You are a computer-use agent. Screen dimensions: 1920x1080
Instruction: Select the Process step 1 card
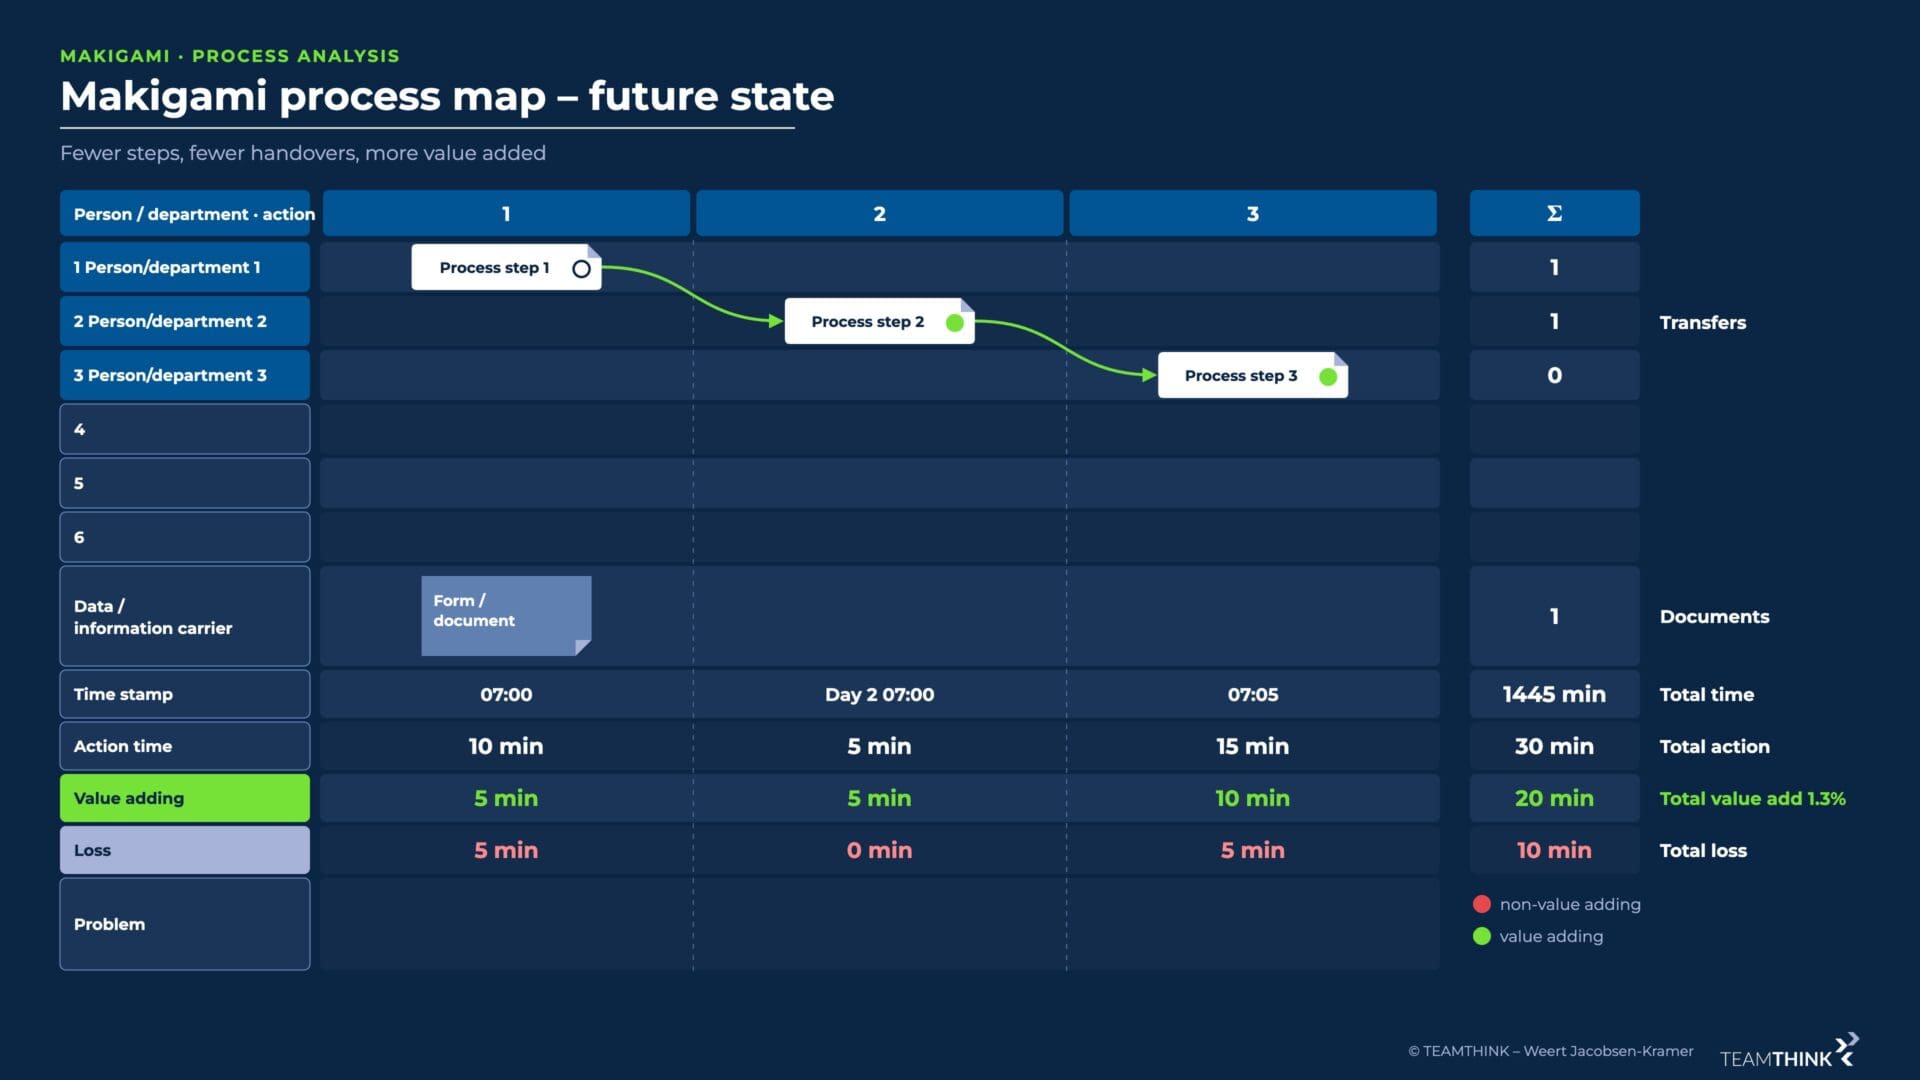coord(506,268)
